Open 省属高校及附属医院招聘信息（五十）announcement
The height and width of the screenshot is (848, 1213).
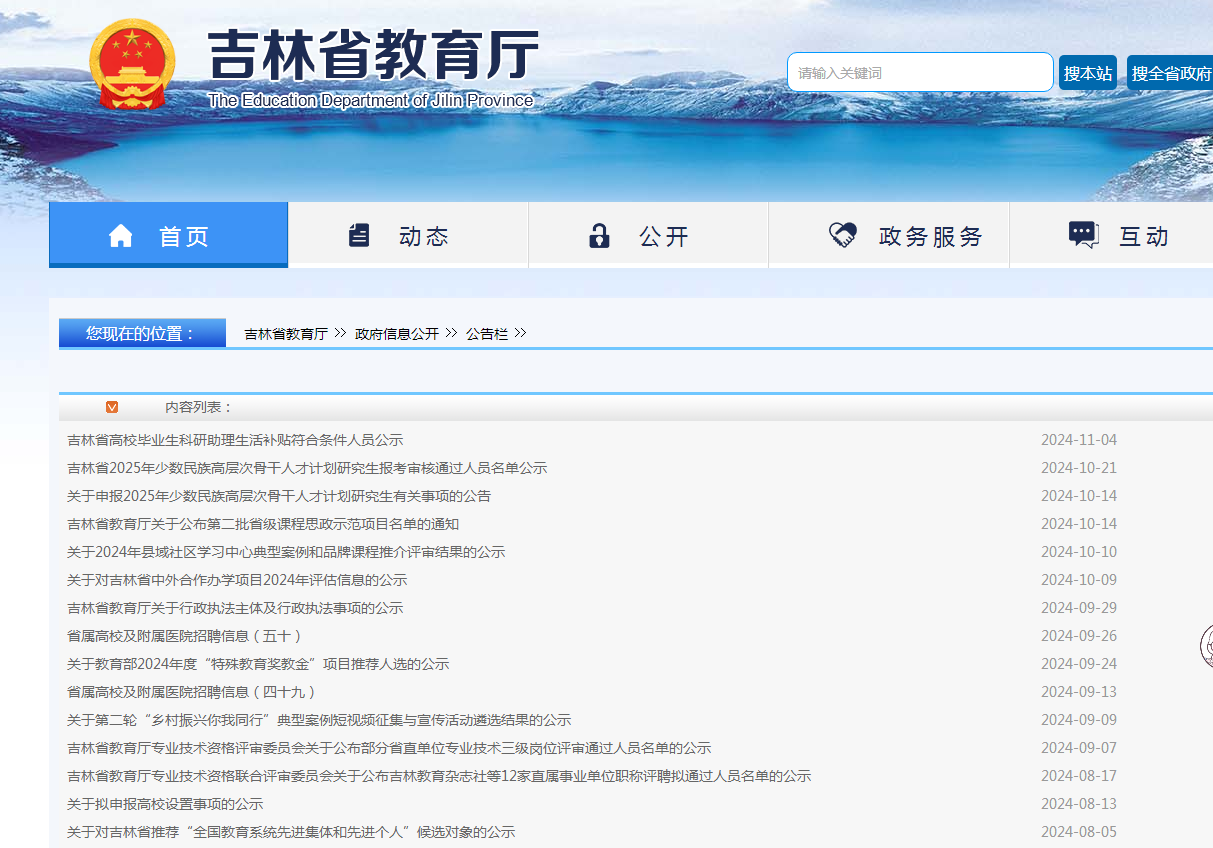click(x=186, y=635)
